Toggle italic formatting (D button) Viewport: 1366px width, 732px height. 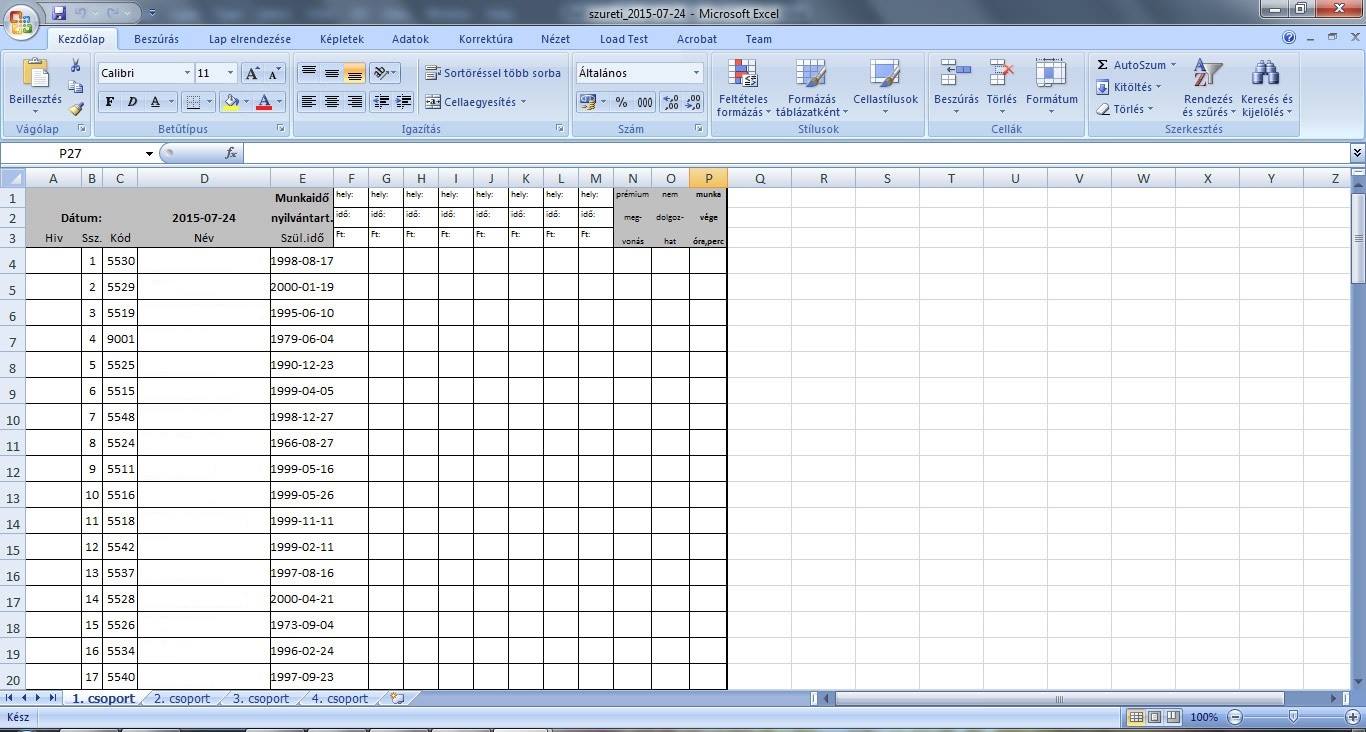click(x=131, y=102)
